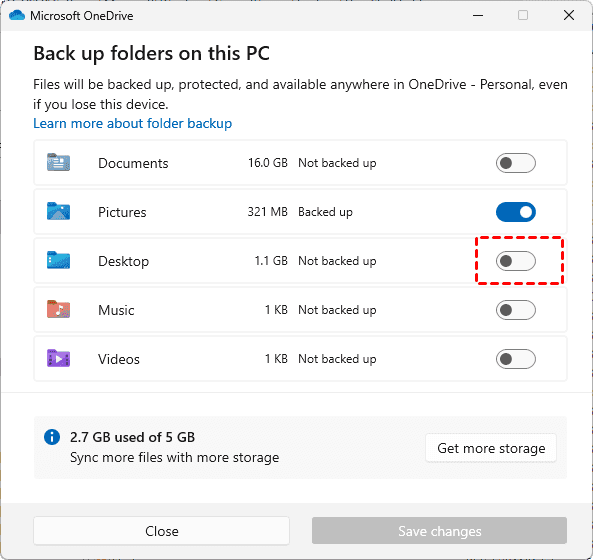Click the 2.7 GB used of 5 GB text

132,437
